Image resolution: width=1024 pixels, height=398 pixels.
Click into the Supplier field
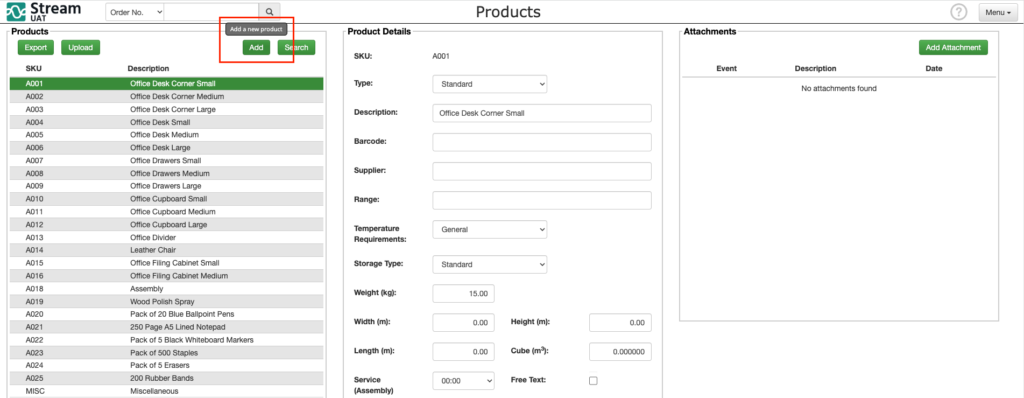point(542,171)
